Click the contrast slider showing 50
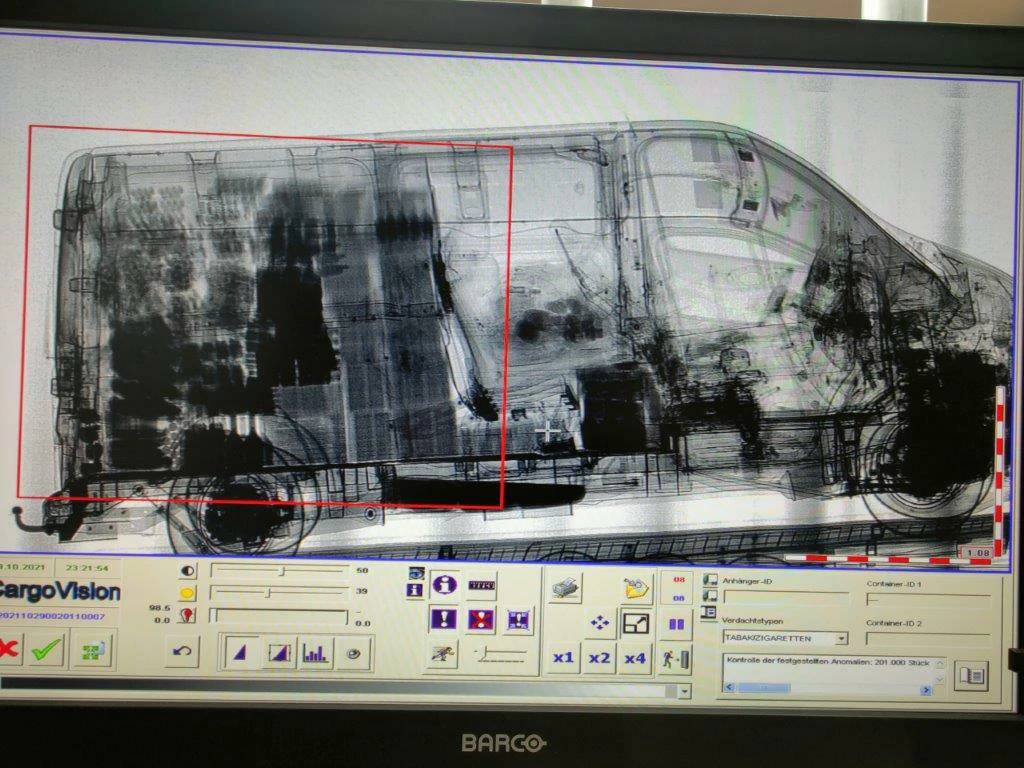Image resolution: width=1024 pixels, height=768 pixels. click(279, 571)
